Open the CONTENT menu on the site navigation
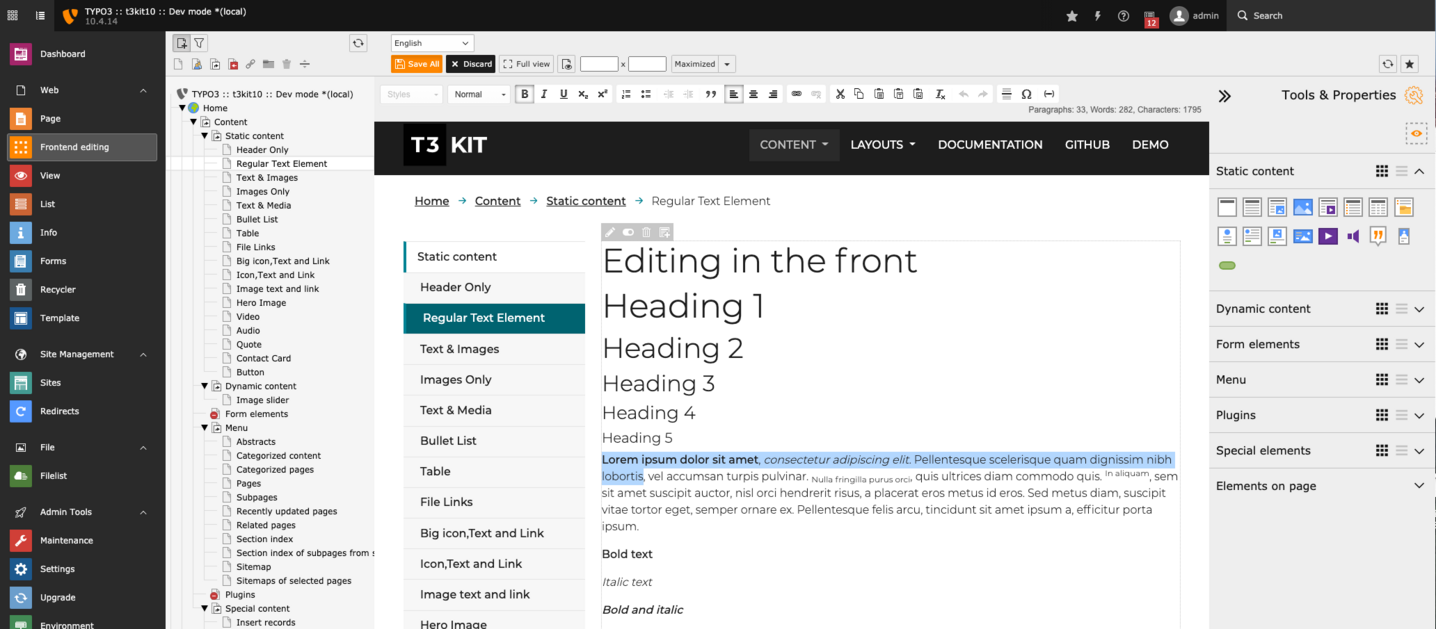Image resolution: width=1436 pixels, height=629 pixels. pyautogui.click(x=793, y=144)
